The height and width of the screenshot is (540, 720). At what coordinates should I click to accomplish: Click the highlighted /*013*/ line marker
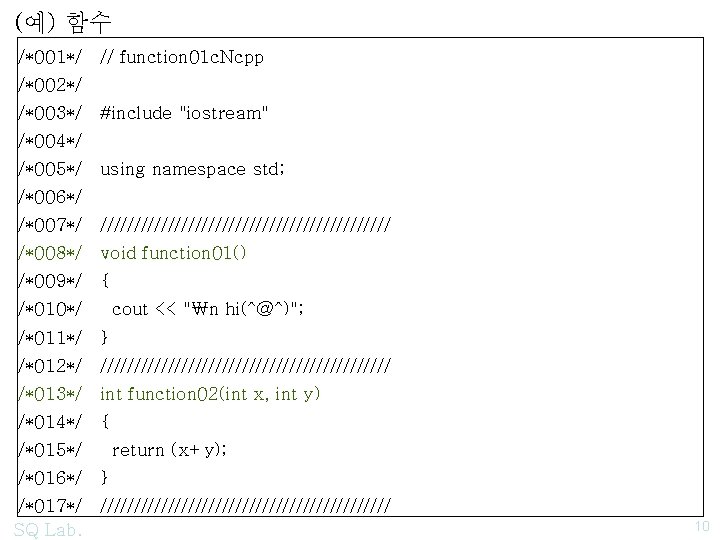pos(49,394)
